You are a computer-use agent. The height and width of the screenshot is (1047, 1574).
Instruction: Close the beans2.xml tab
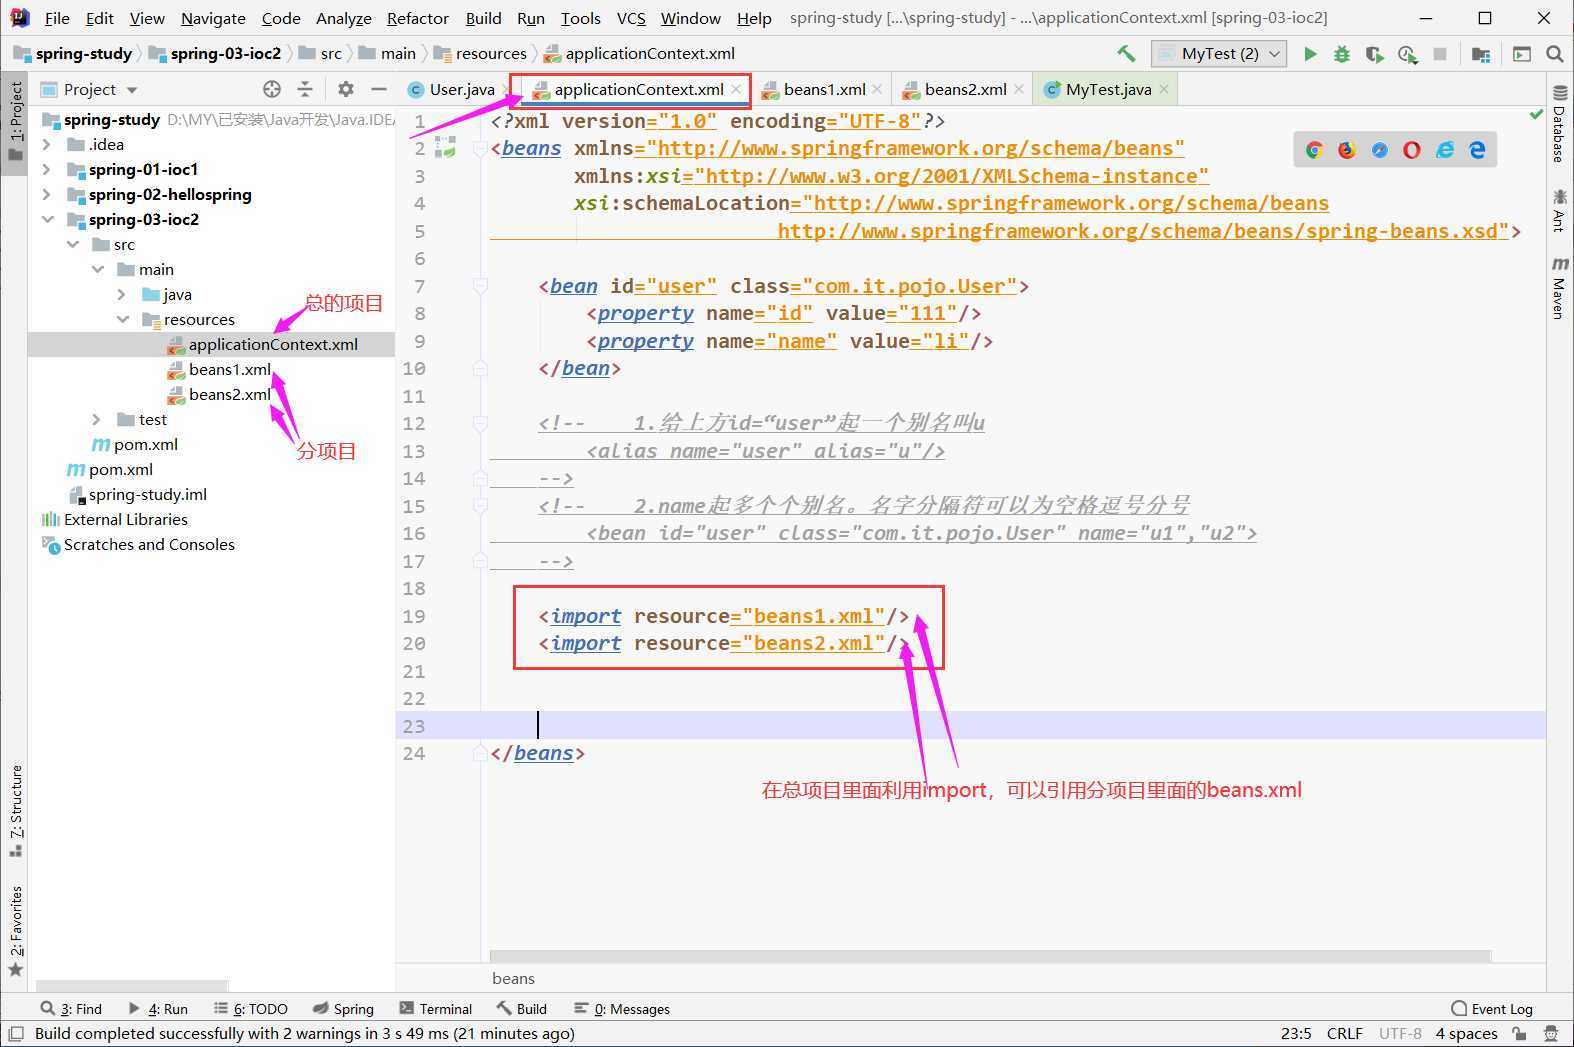click(1018, 89)
